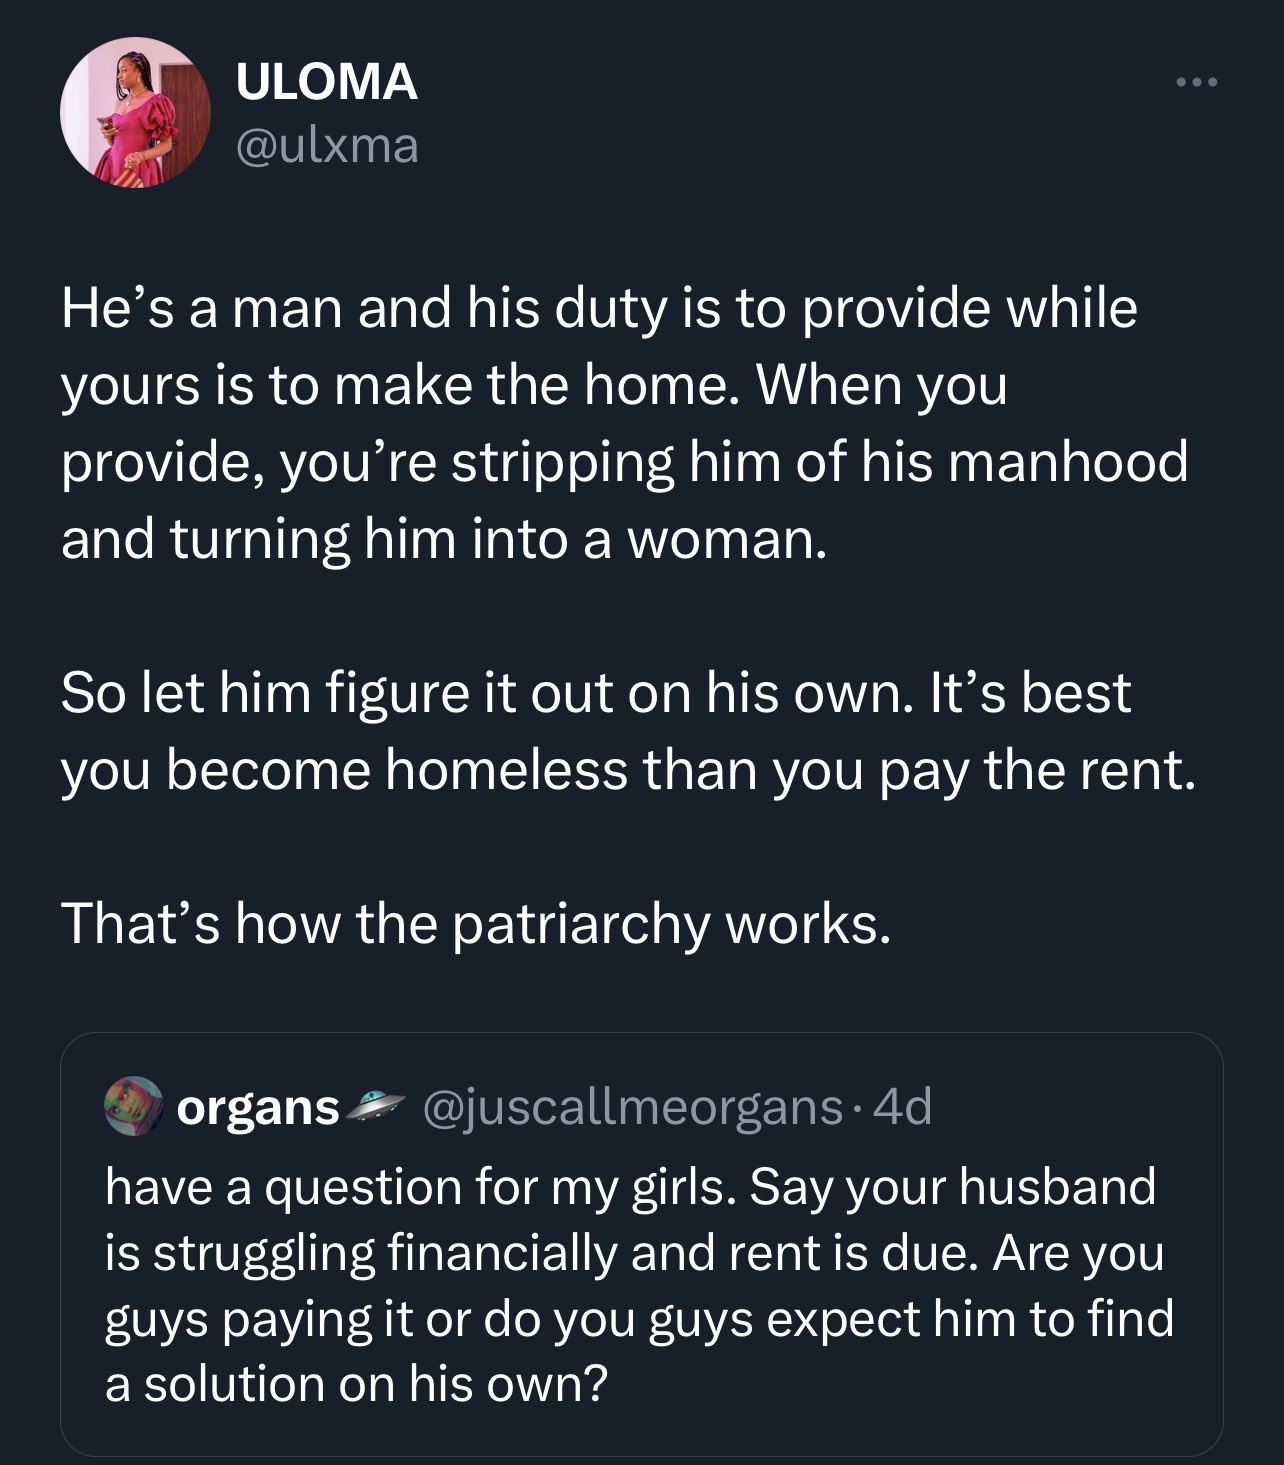This screenshot has width=1284, height=1465.
Task: Click ULOMA's profile picture
Action: click(x=135, y=112)
